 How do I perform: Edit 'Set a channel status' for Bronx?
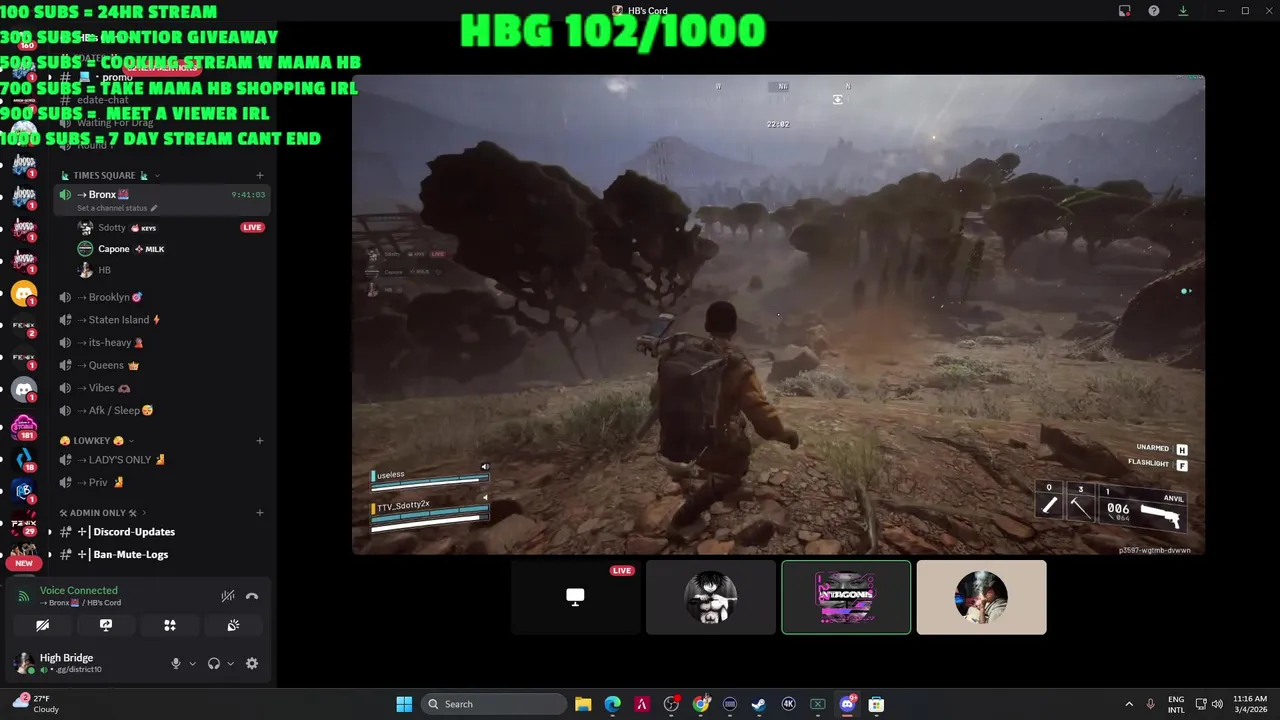click(x=117, y=208)
